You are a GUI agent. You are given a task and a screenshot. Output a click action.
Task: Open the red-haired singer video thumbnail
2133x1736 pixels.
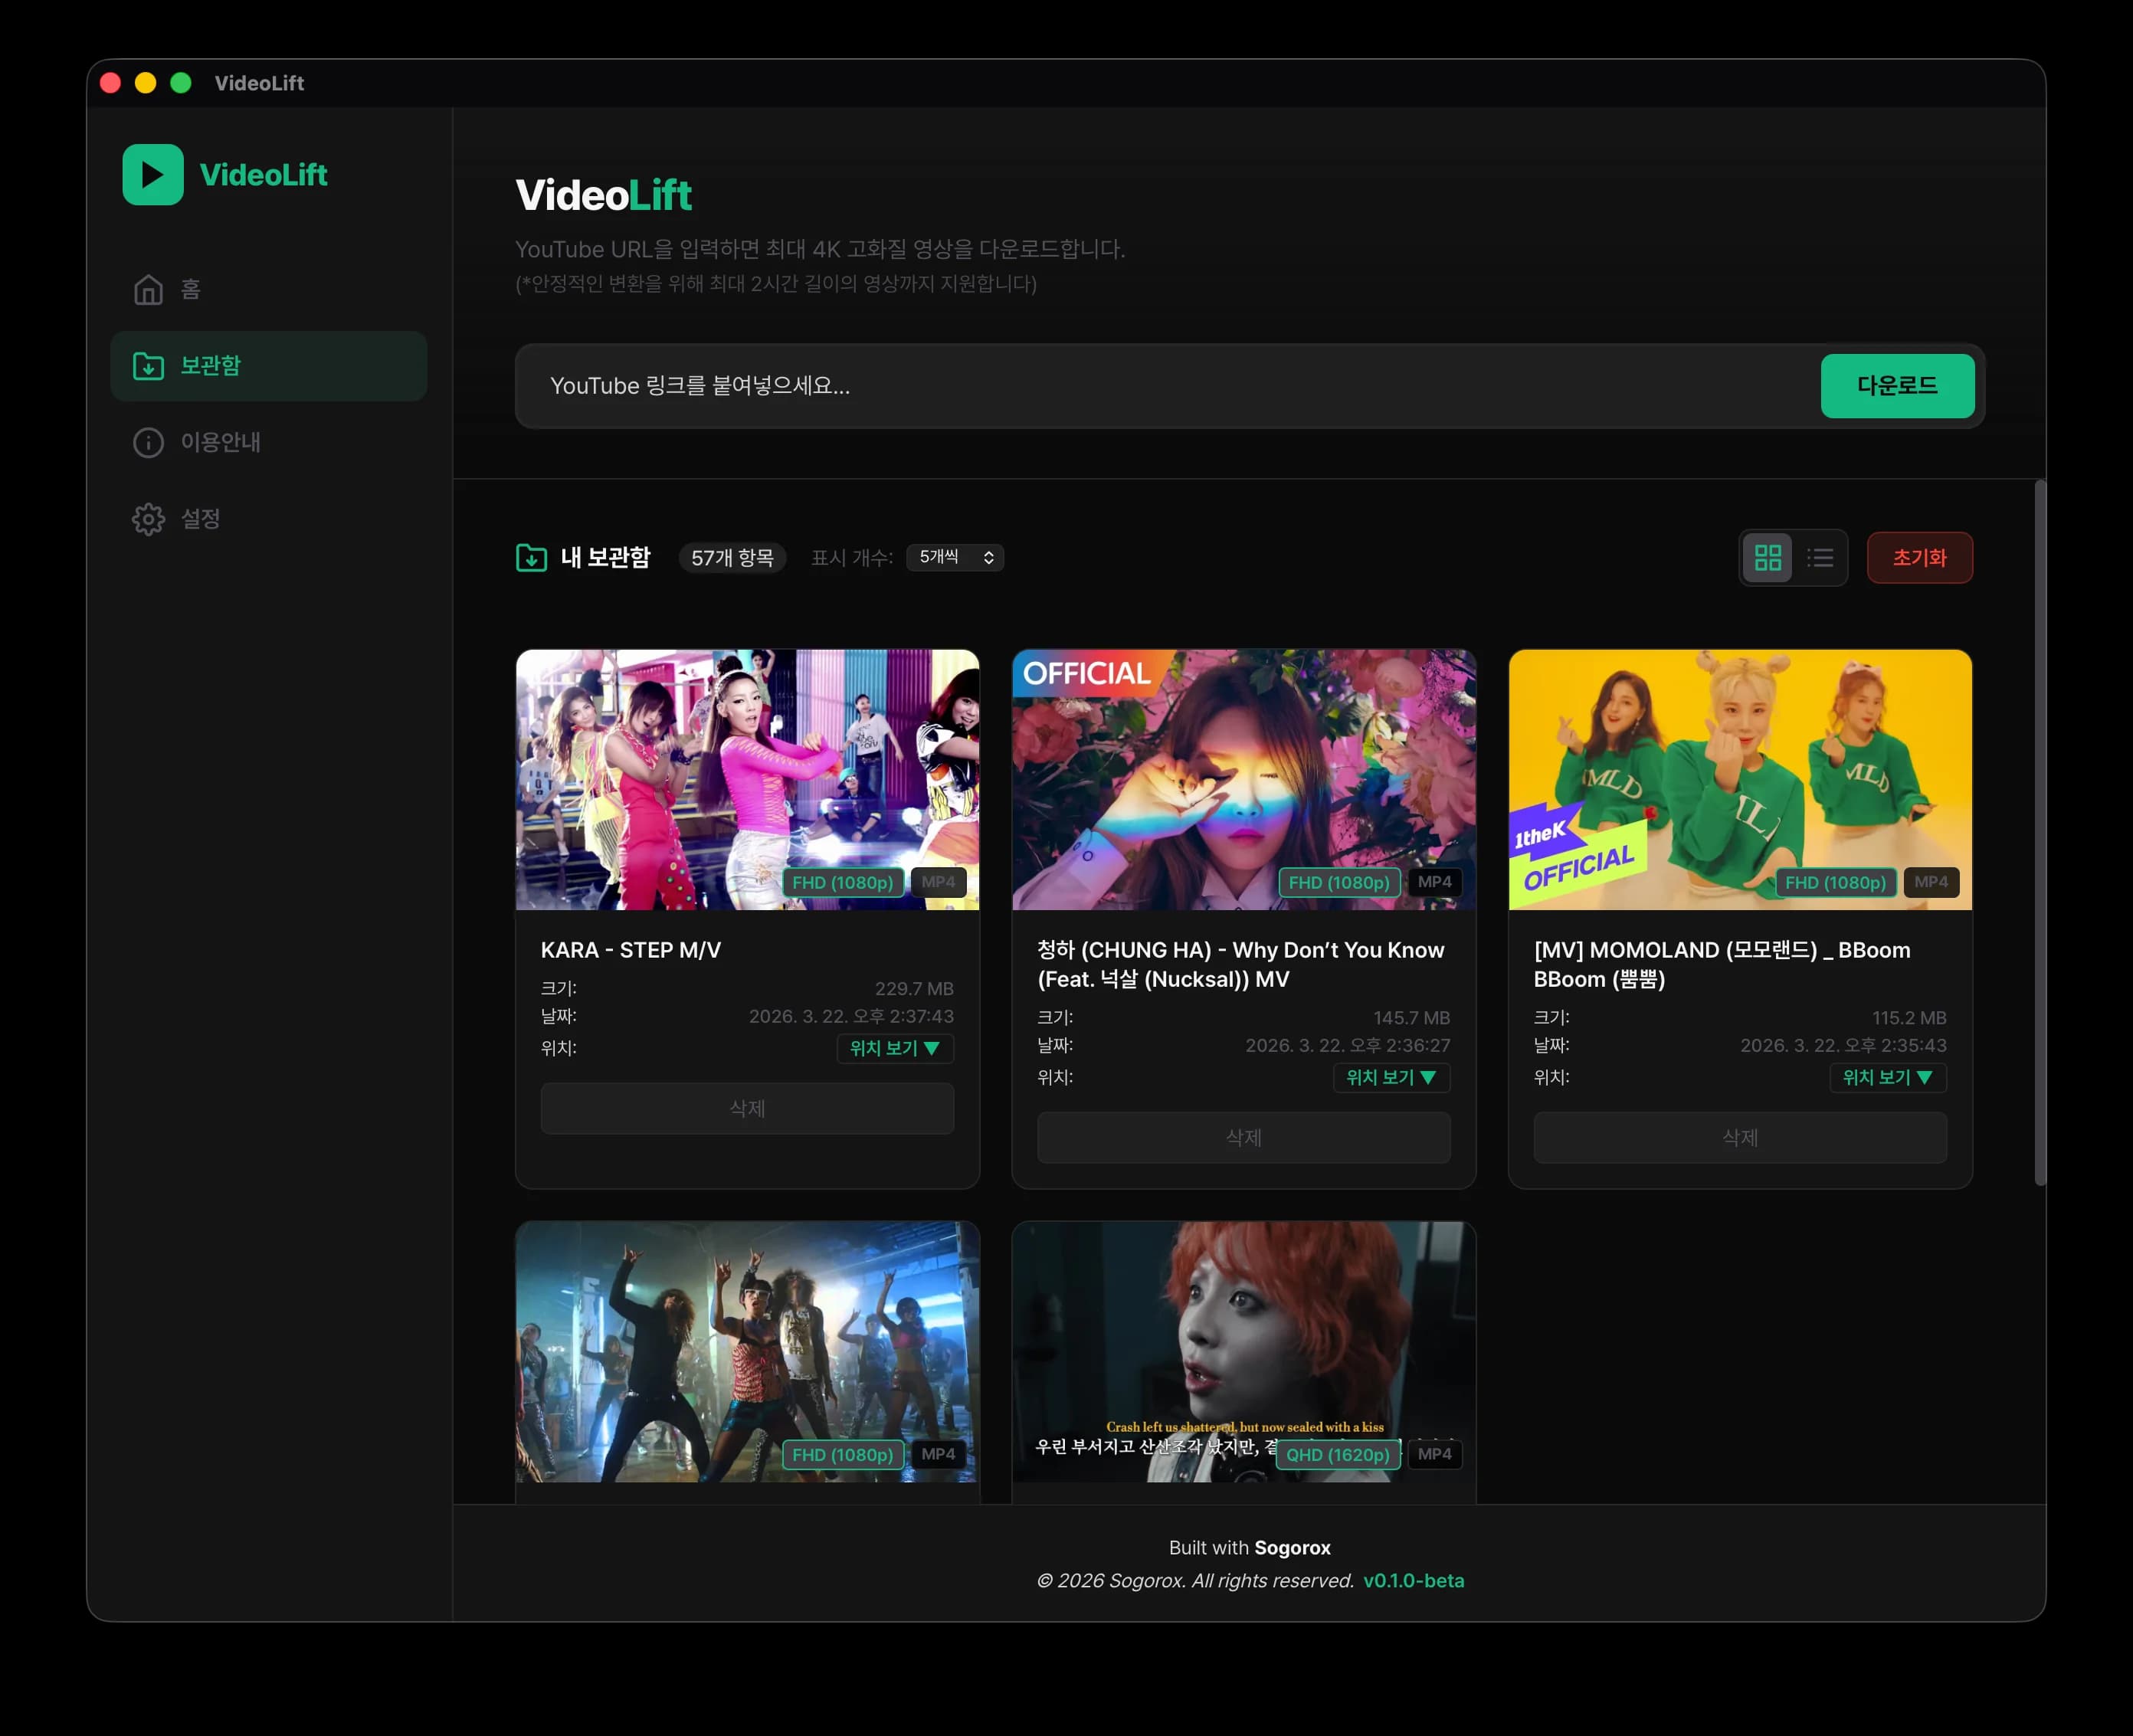coord(1243,1352)
